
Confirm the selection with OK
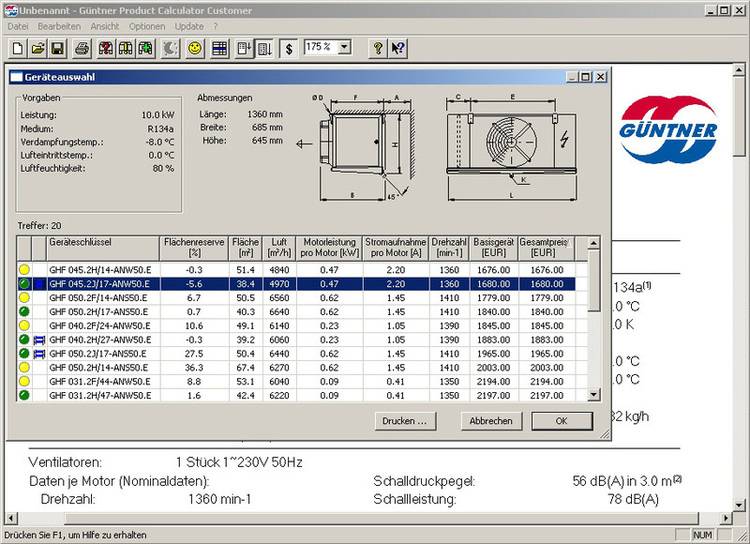pyautogui.click(x=561, y=421)
